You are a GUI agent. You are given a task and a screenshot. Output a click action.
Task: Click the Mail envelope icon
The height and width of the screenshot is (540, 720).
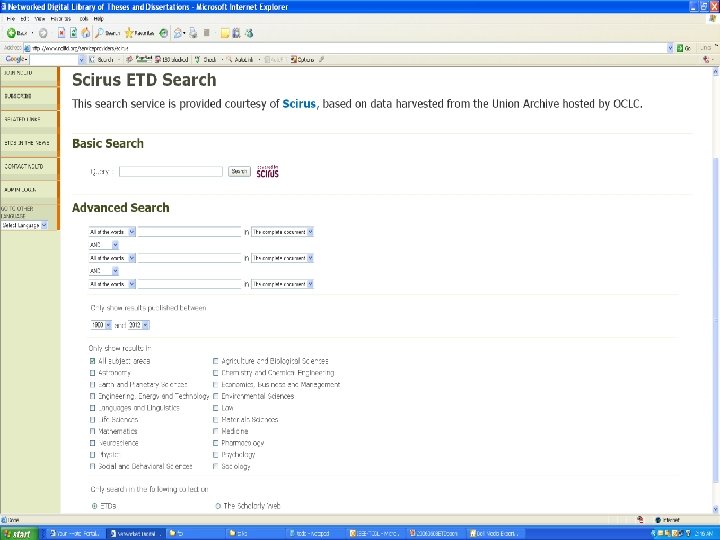pos(179,33)
